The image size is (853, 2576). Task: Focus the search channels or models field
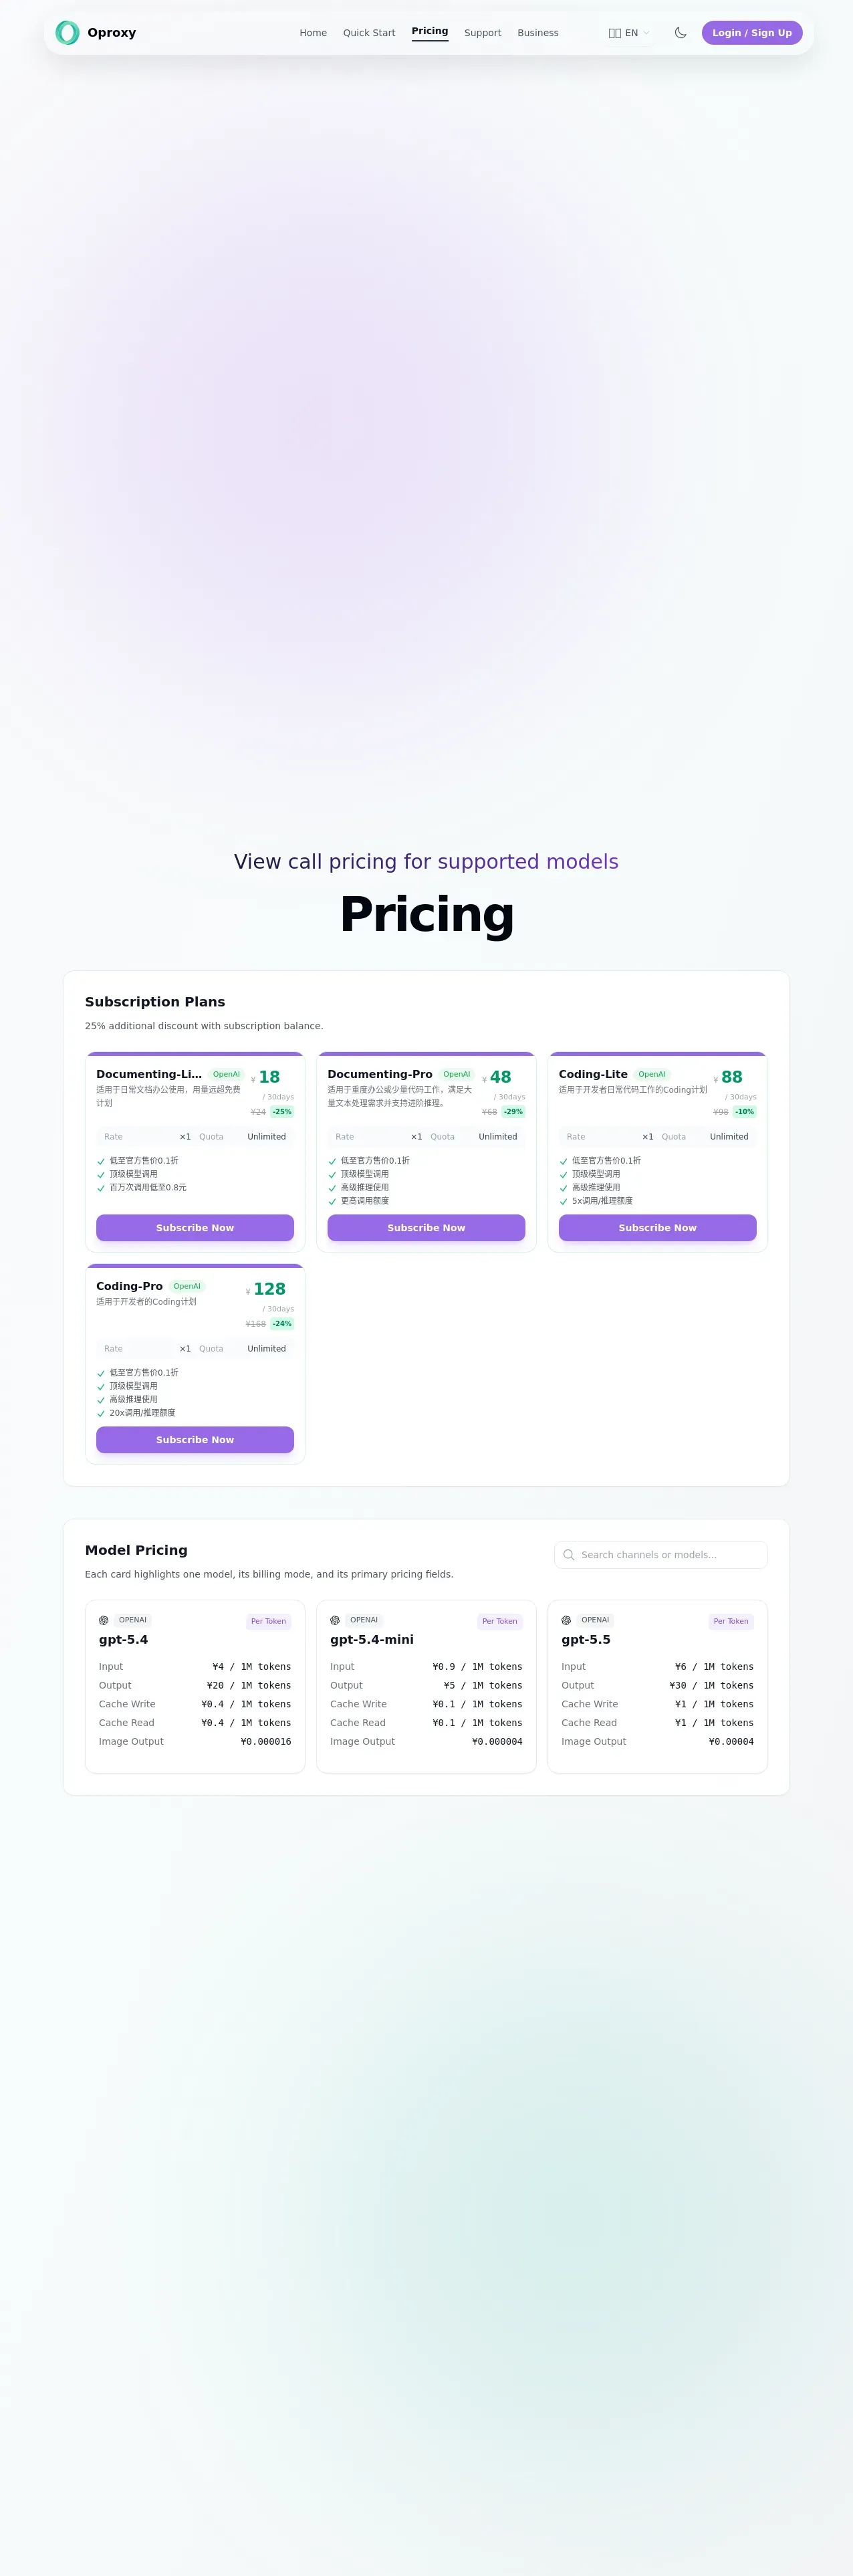(x=661, y=1555)
